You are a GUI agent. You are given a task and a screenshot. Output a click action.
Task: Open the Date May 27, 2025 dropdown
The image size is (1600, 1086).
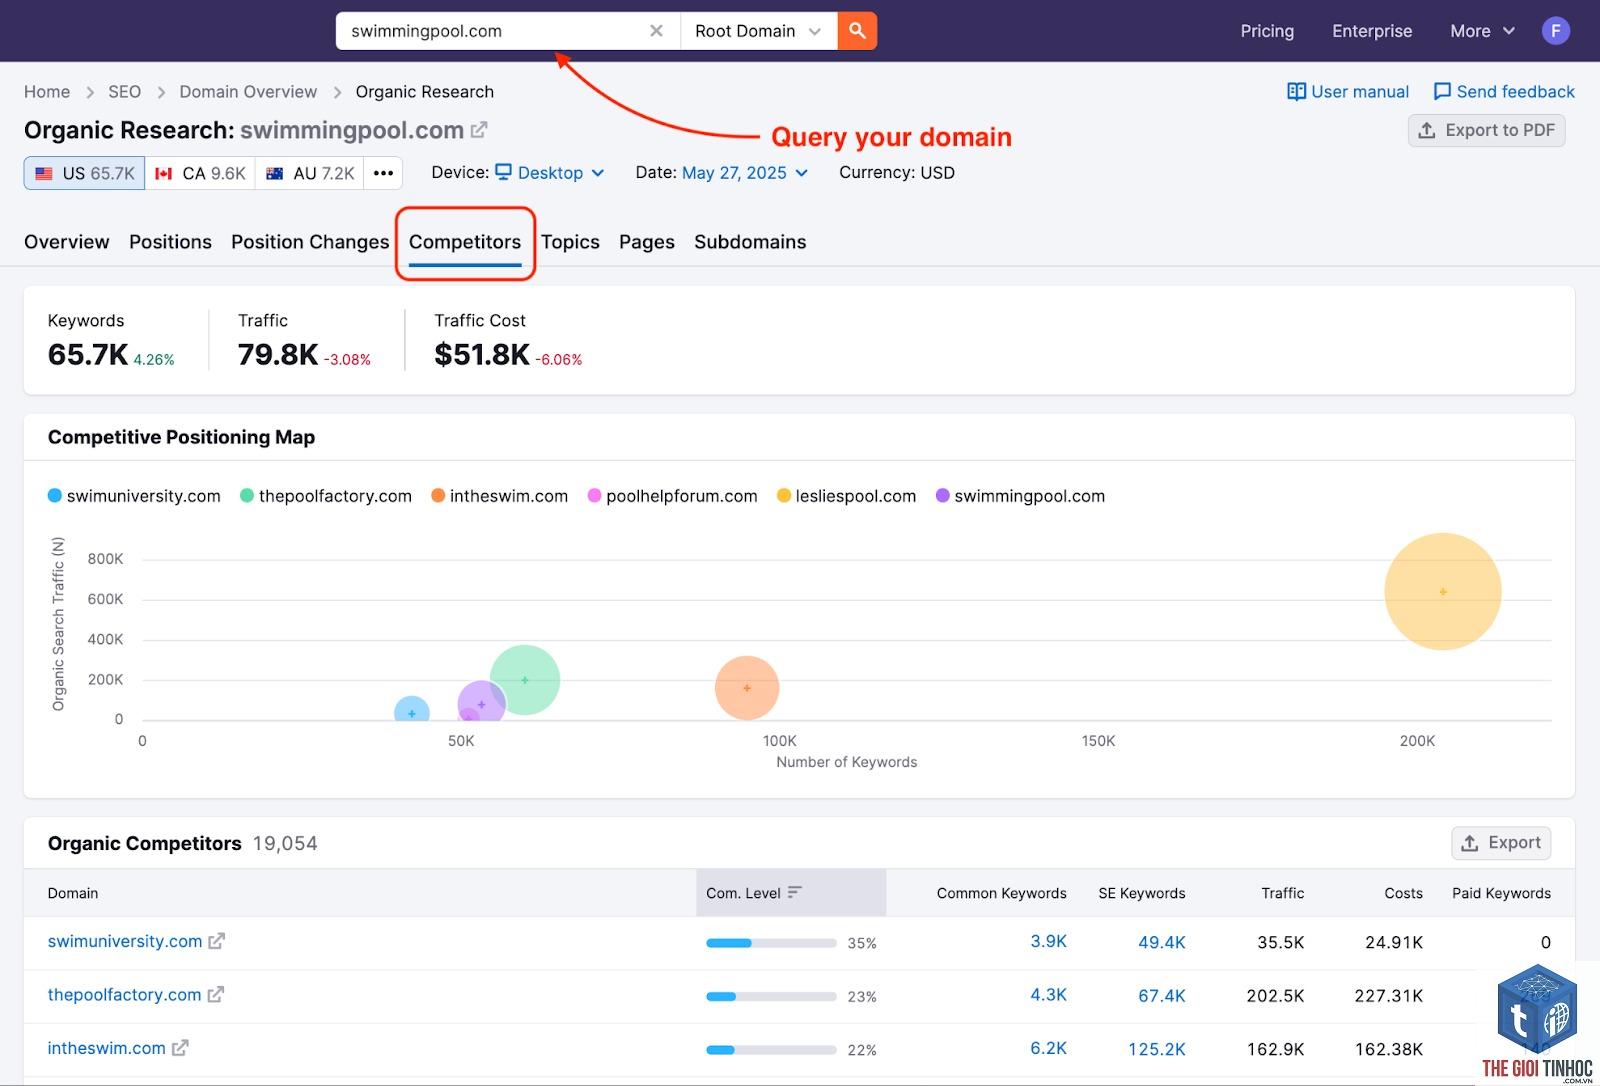pos(745,173)
